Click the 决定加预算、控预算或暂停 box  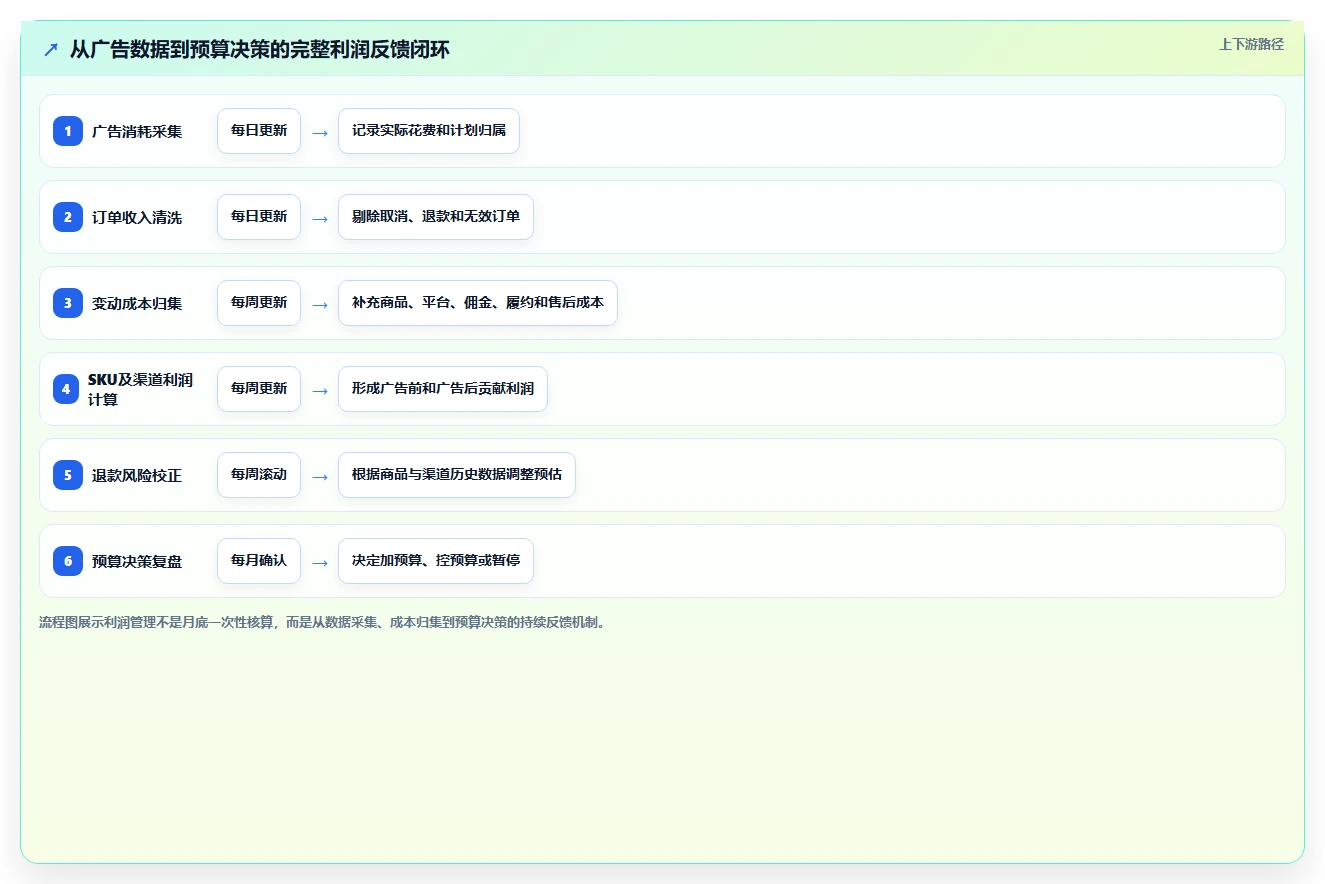click(436, 561)
